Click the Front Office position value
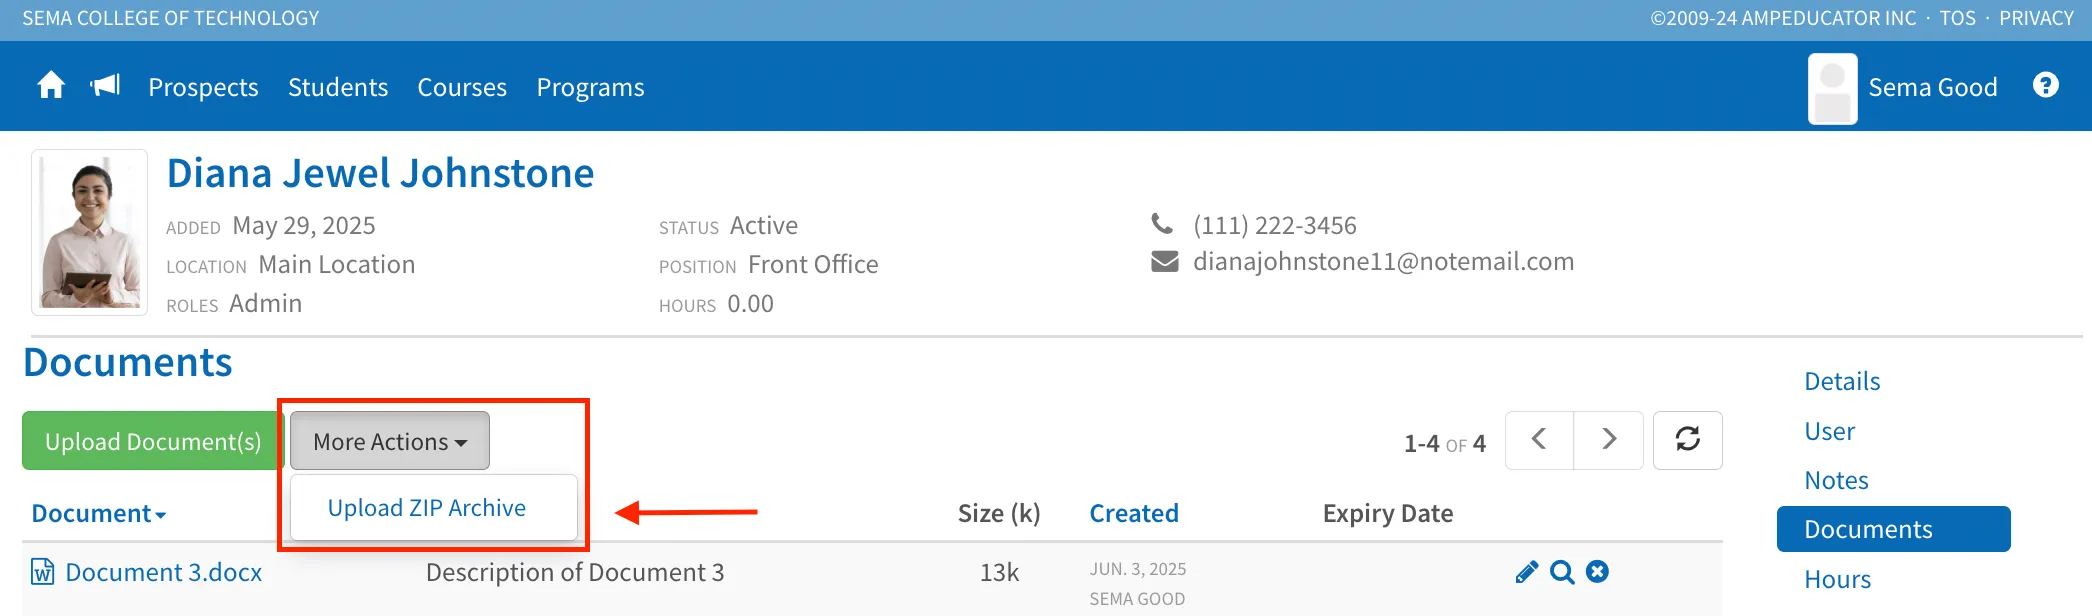 tap(813, 264)
